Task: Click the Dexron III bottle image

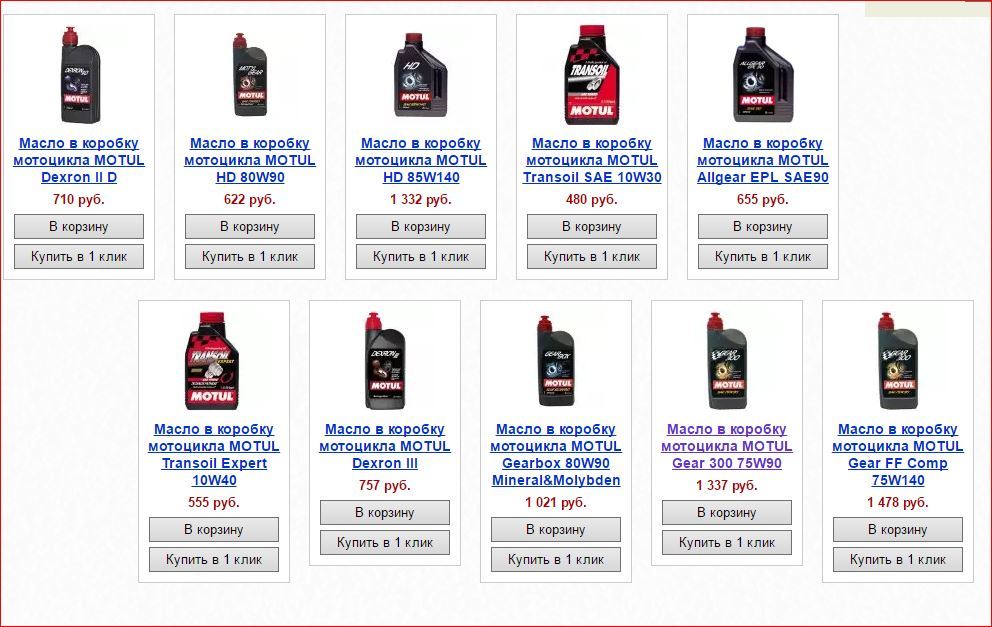Action: [385, 361]
